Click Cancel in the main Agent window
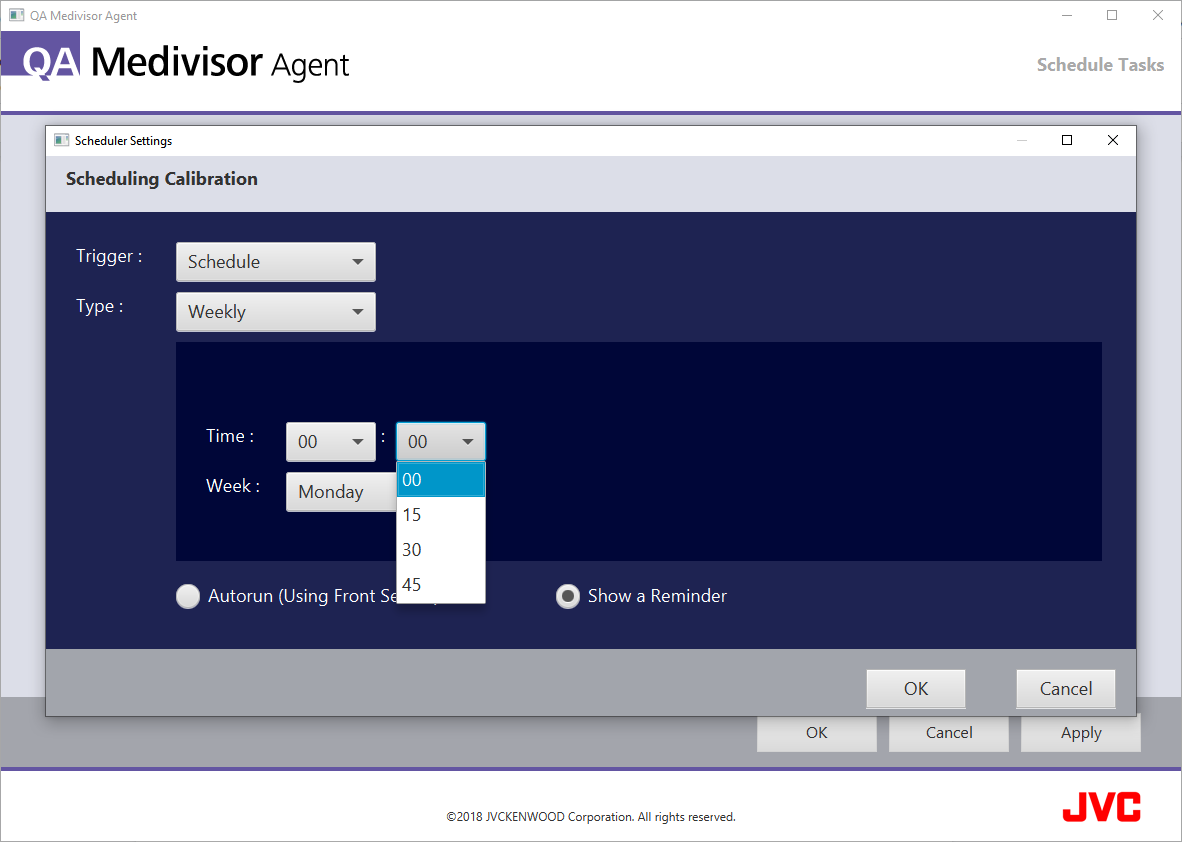 [x=949, y=733]
